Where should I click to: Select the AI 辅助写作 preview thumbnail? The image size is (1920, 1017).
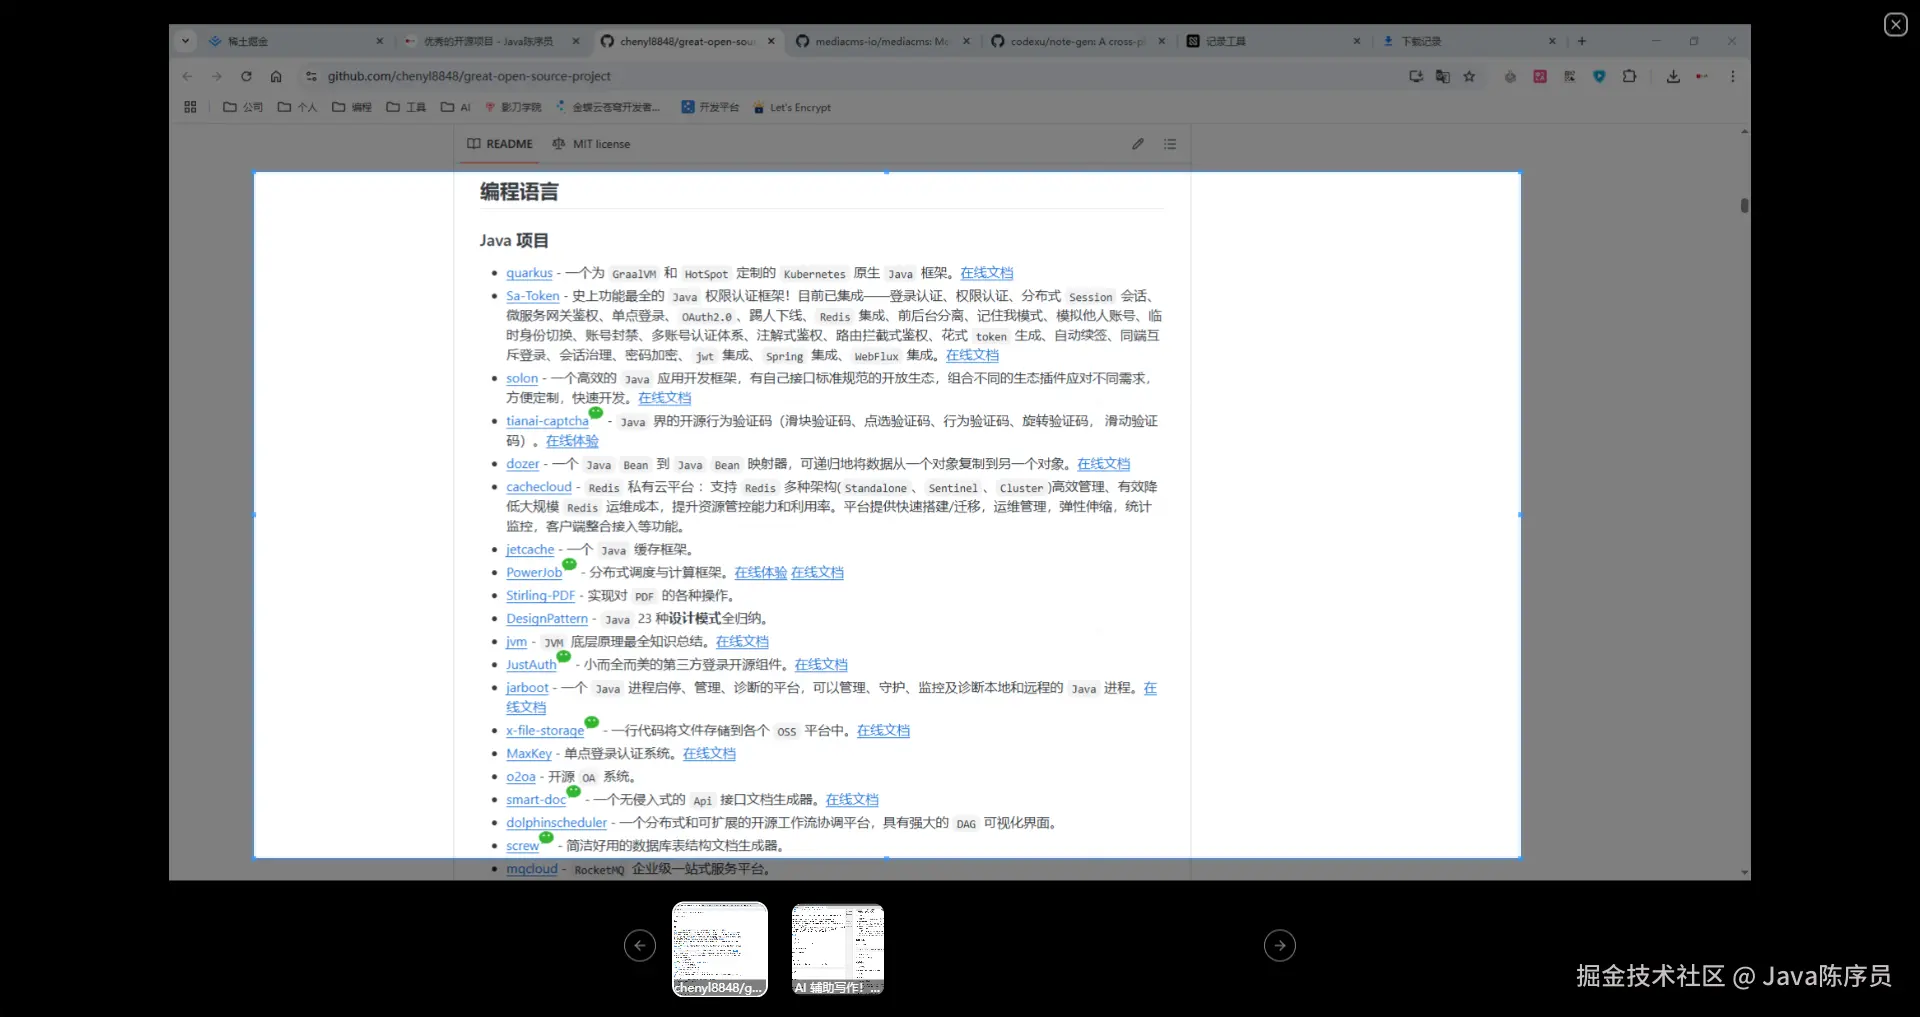pos(838,949)
